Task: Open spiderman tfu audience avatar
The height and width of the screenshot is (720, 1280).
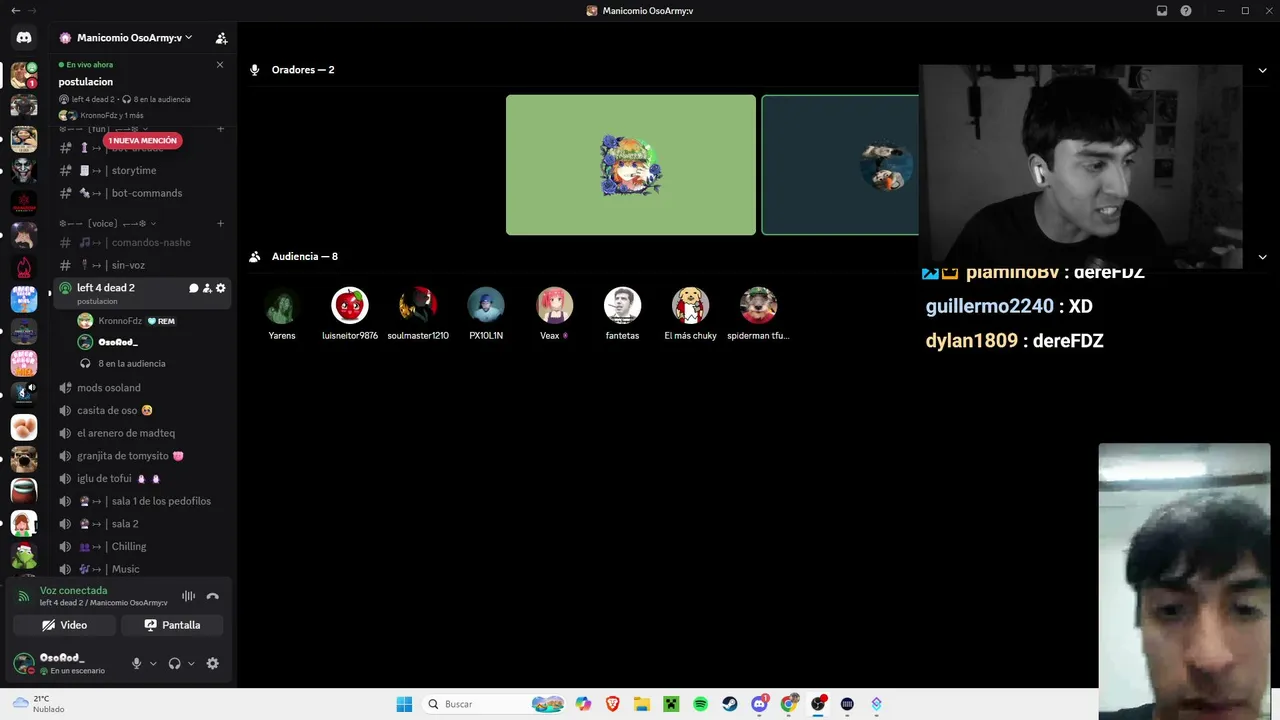Action: click(x=758, y=305)
